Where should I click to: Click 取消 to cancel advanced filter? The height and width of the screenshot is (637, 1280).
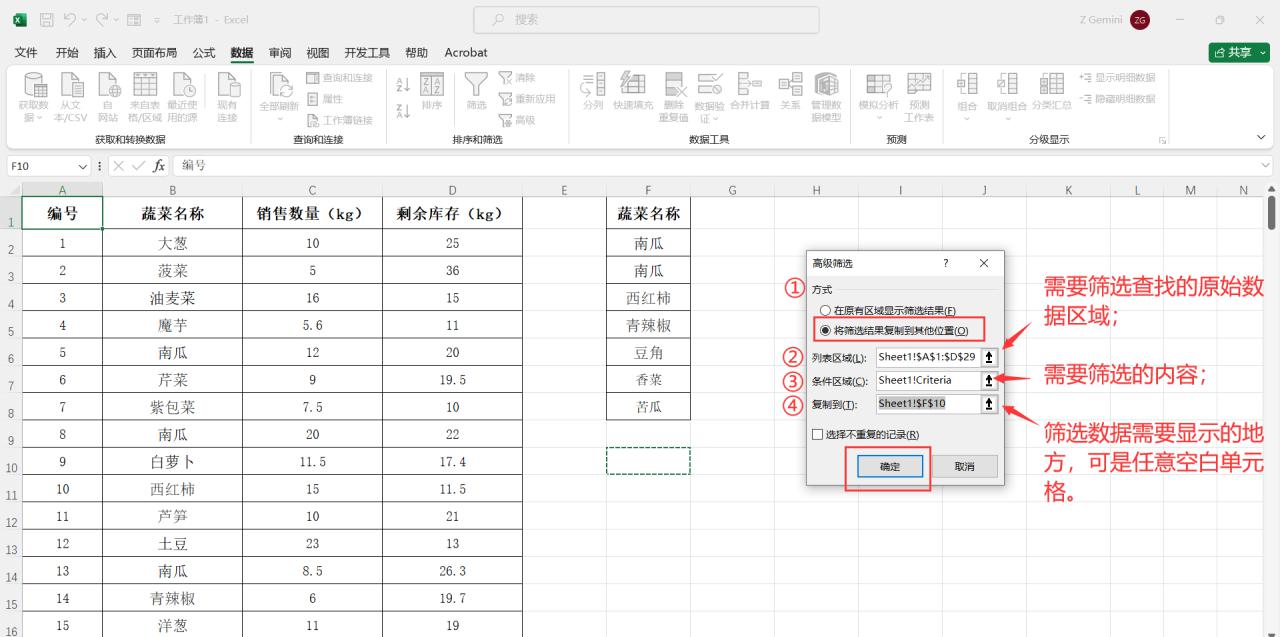click(x=965, y=467)
